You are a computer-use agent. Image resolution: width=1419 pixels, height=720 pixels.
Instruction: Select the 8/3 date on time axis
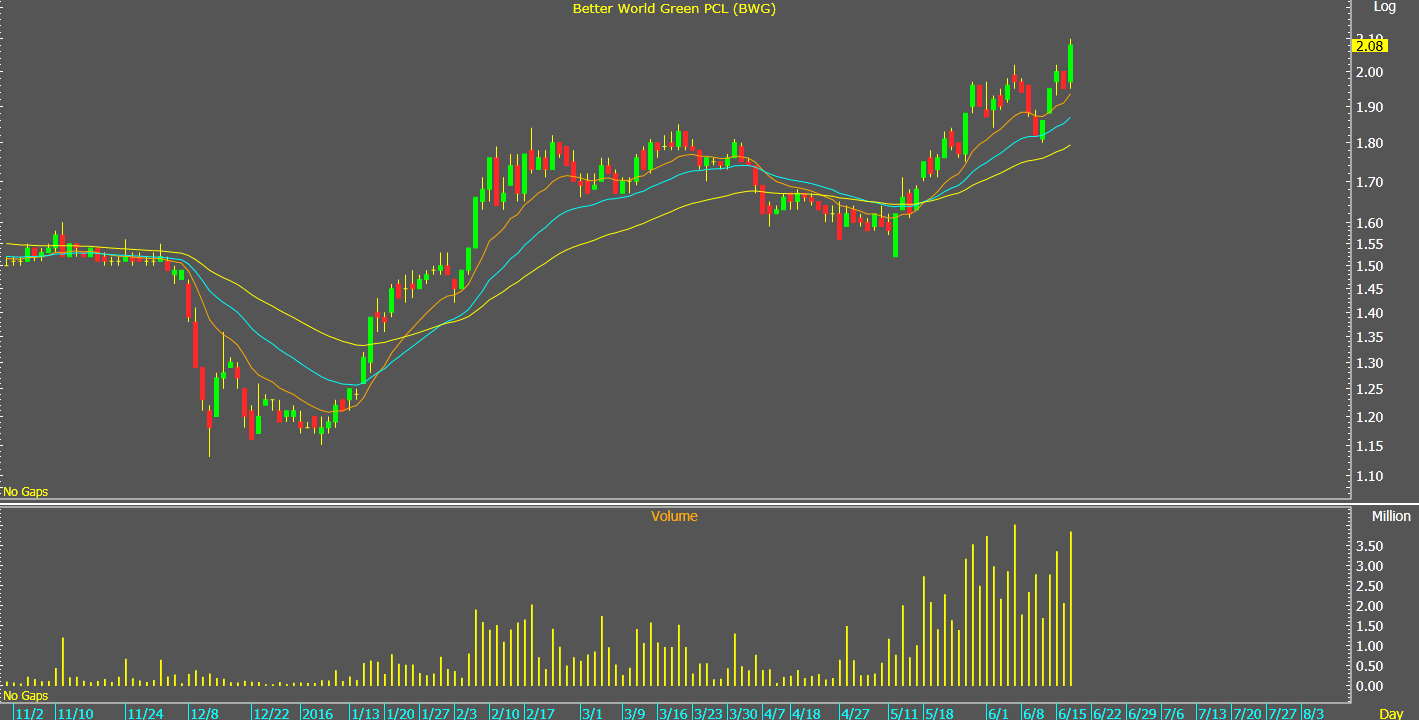(x=1314, y=713)
